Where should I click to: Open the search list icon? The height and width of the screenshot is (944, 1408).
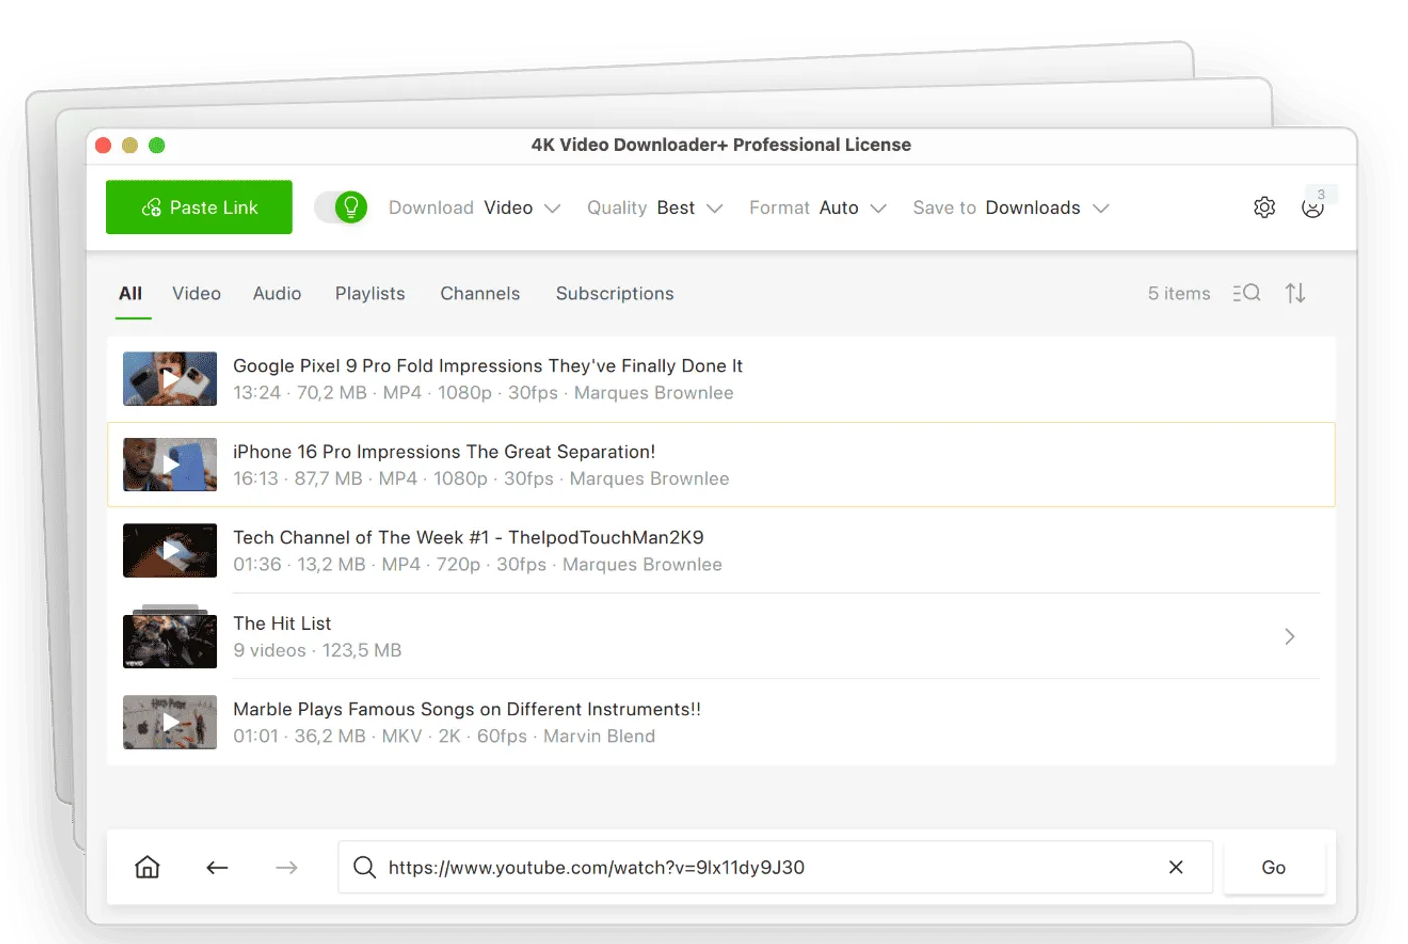click(1246, 293)
